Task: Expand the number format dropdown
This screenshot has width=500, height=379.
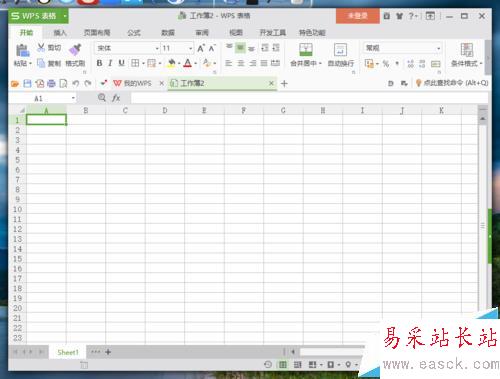Action: pos(438,48)
